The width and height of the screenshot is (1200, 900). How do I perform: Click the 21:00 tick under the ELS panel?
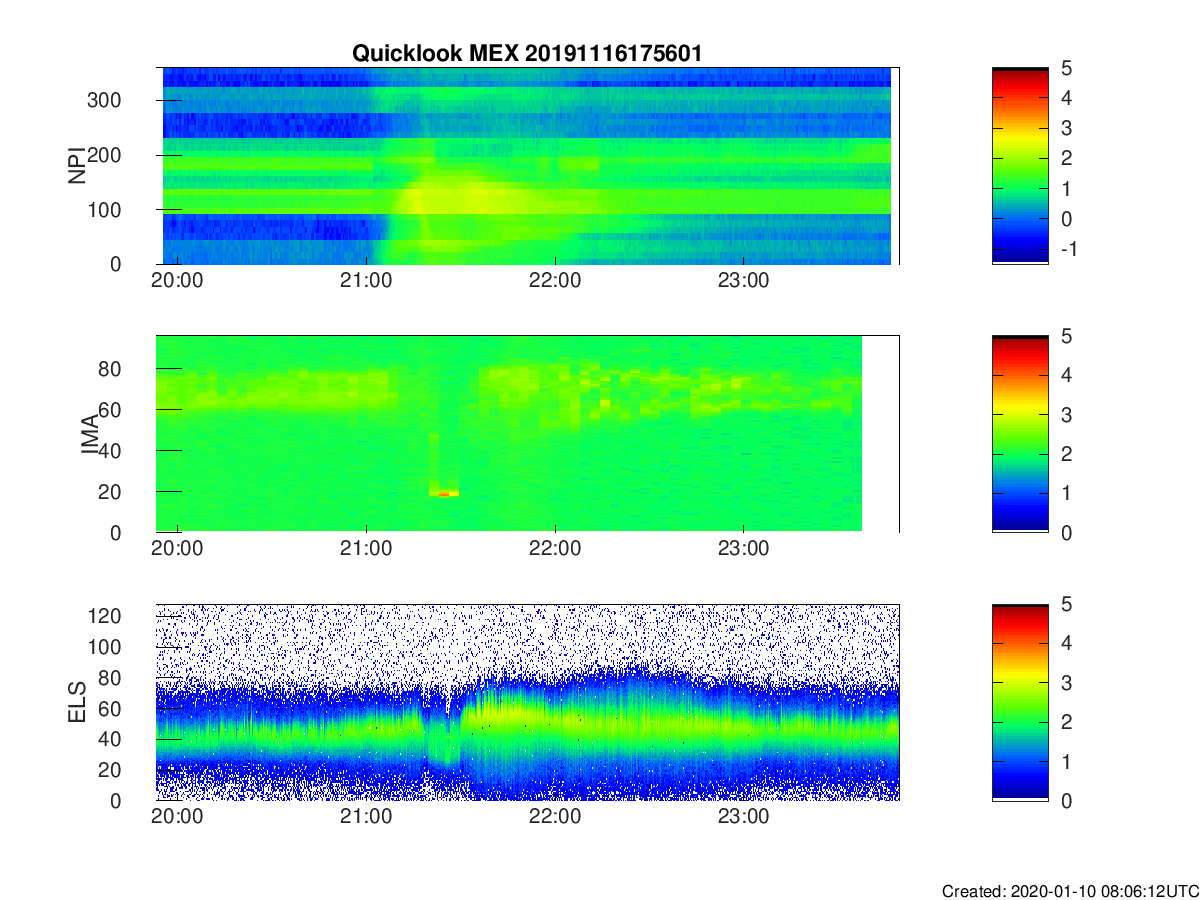point(366,817)
